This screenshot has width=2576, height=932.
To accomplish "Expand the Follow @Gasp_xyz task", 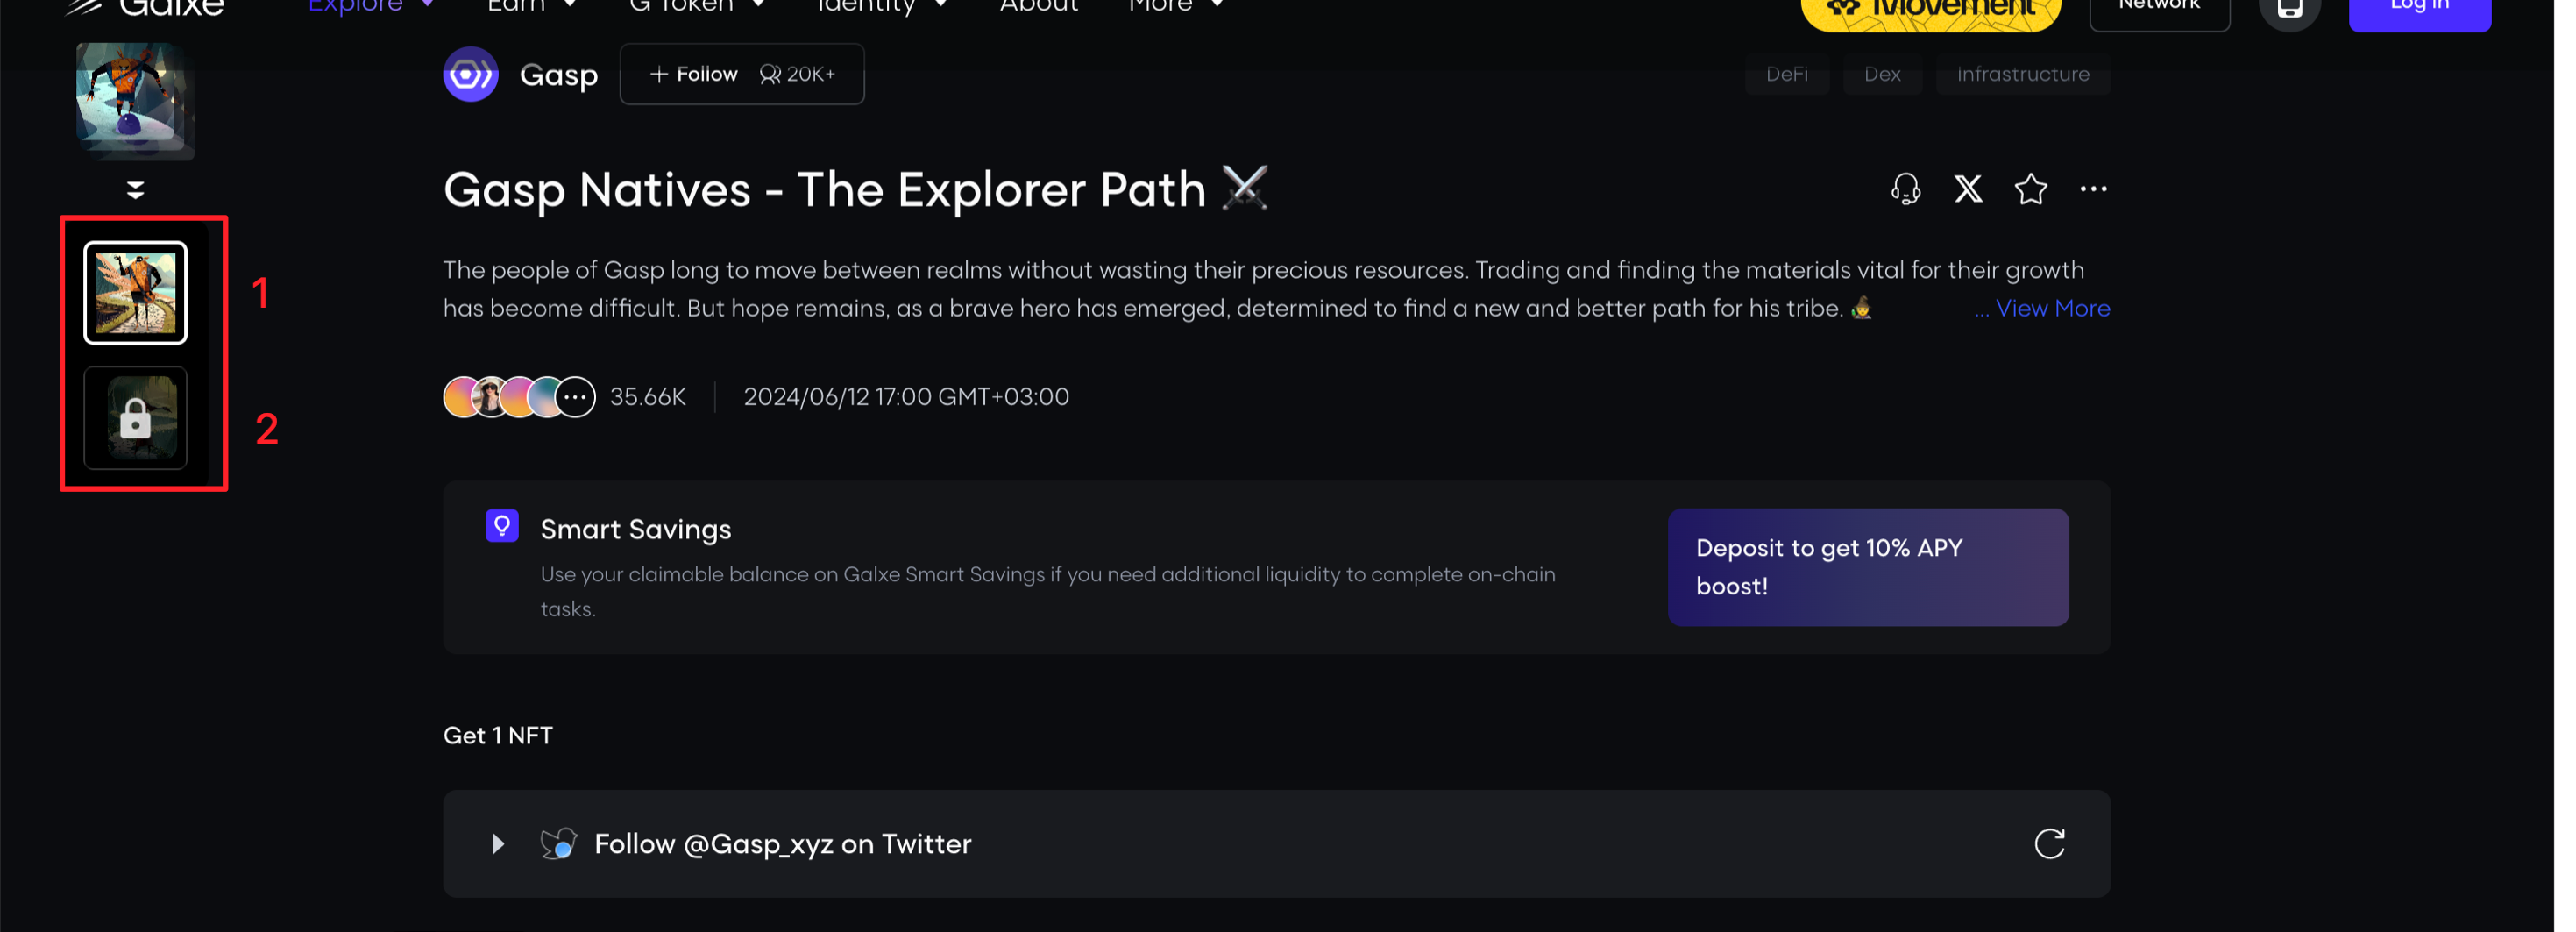I will tap(497, 844).
